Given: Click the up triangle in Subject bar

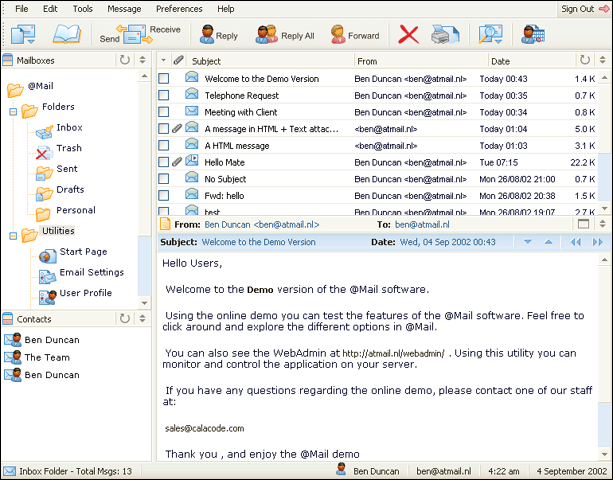Looking at the screenshot, I should pyautogui.click(x=548, y=242).
